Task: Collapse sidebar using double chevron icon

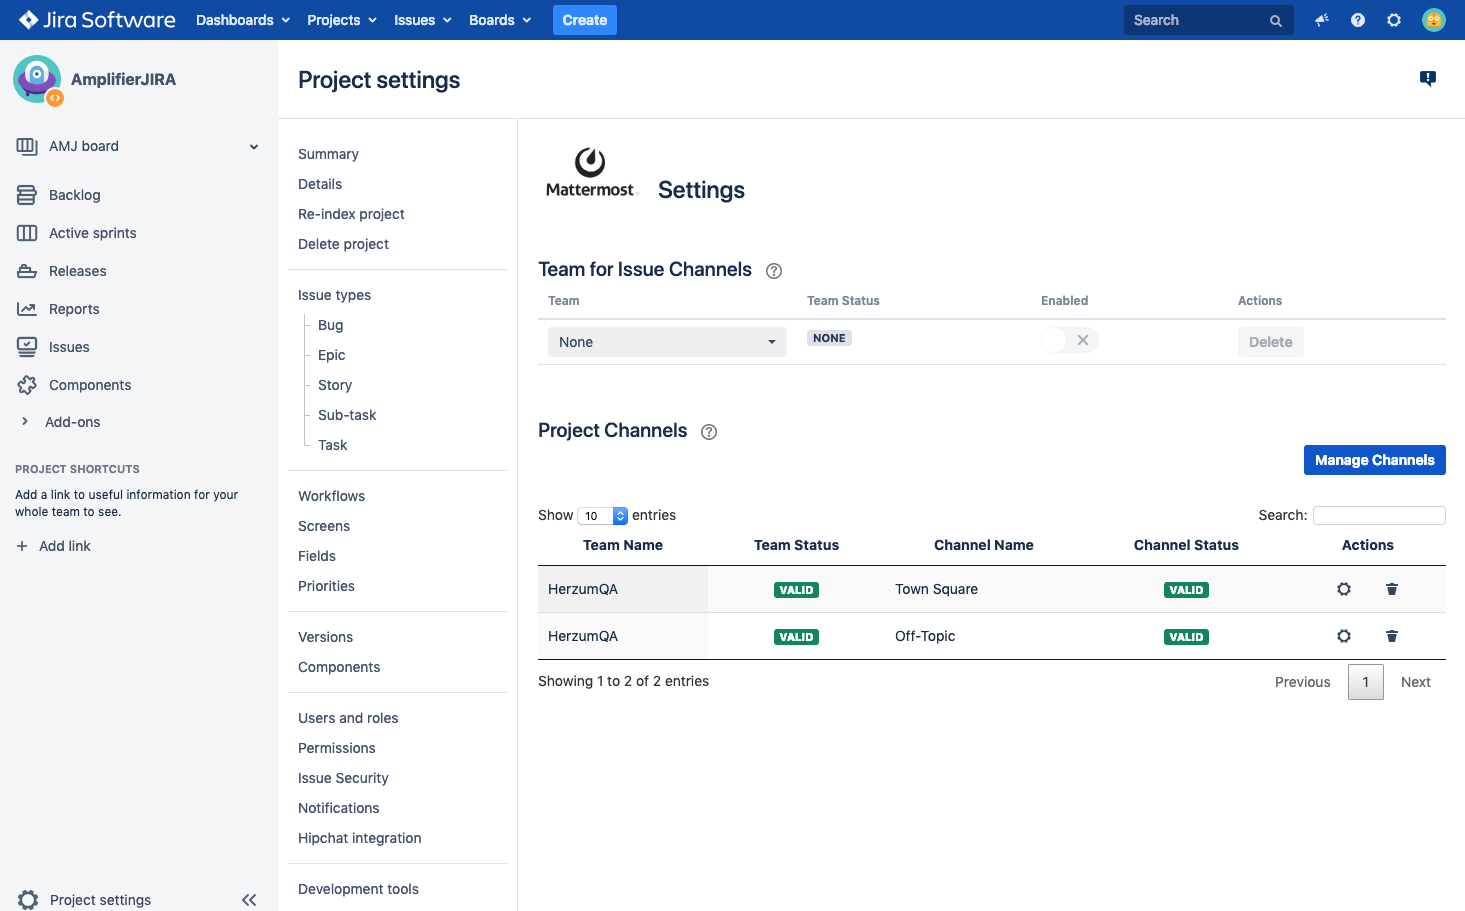Action: tap(249, 900)
